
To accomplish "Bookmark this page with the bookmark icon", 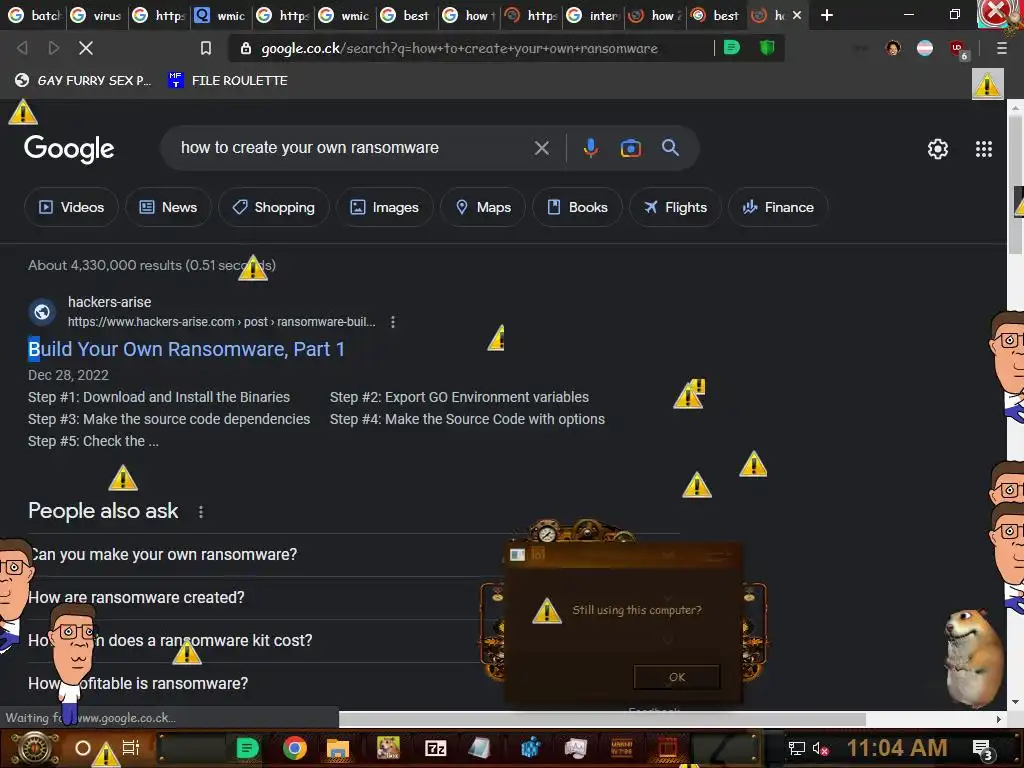I will click(206, 48).
